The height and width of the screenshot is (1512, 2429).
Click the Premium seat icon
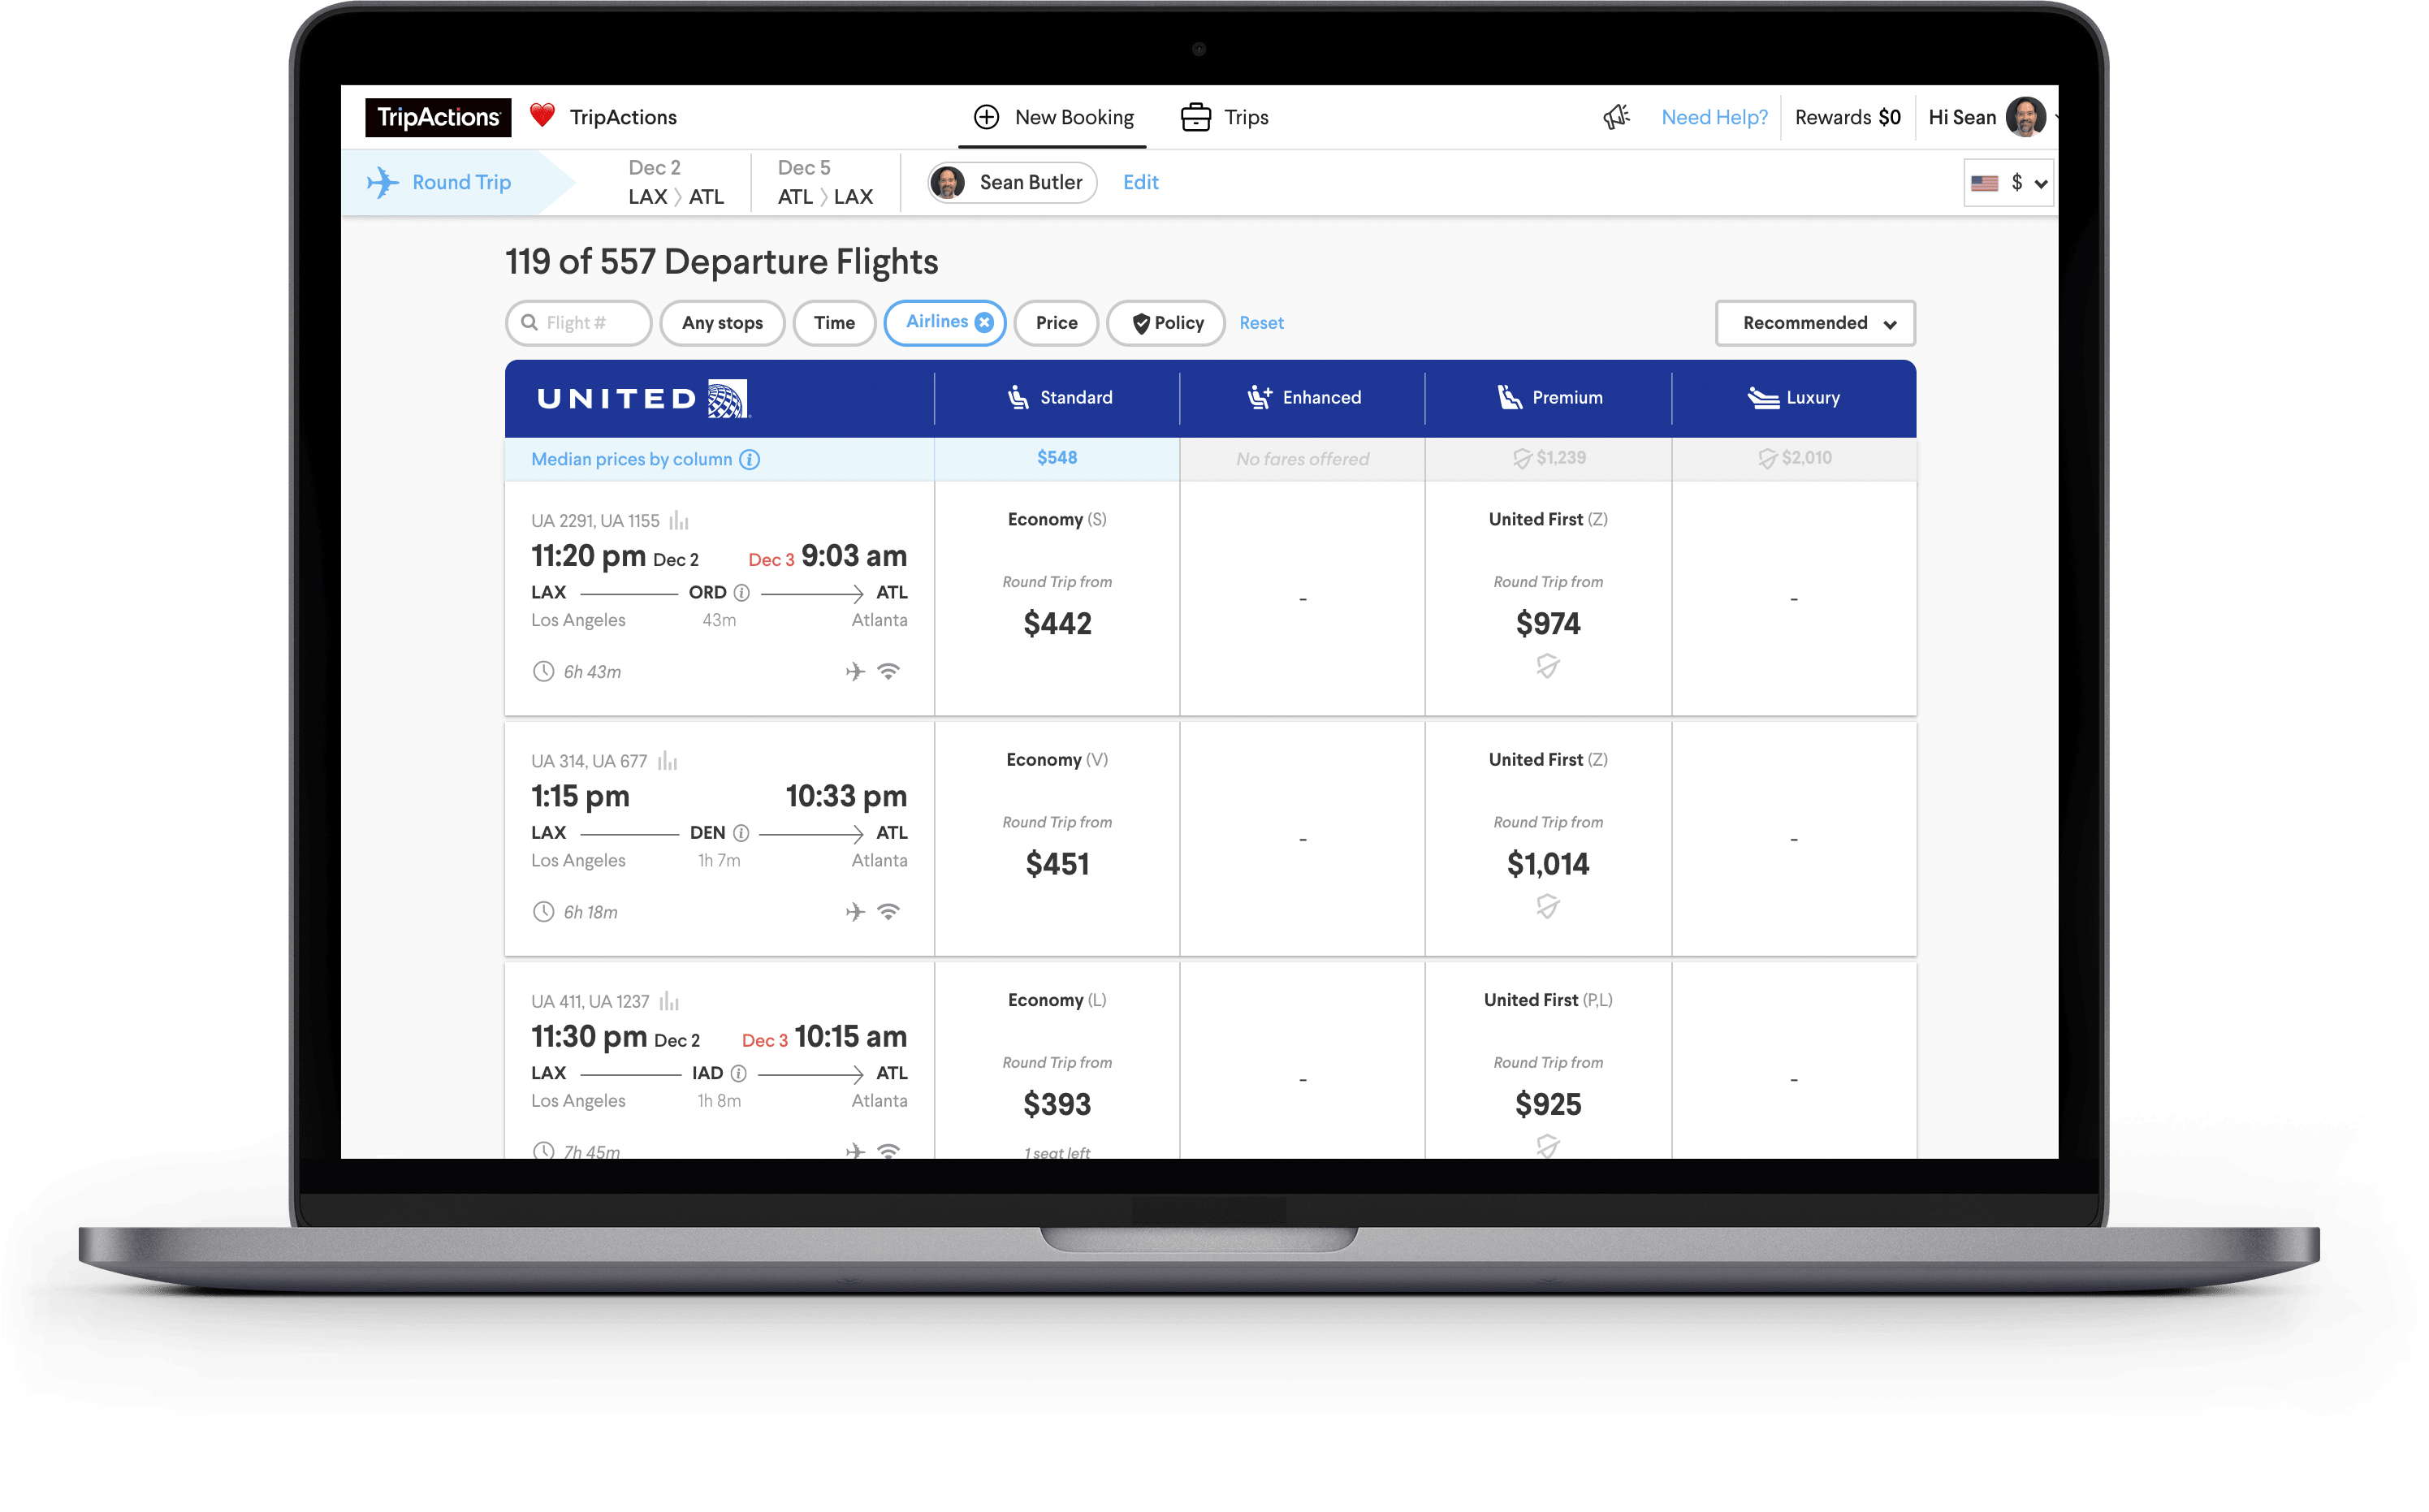click(1510, 398)
